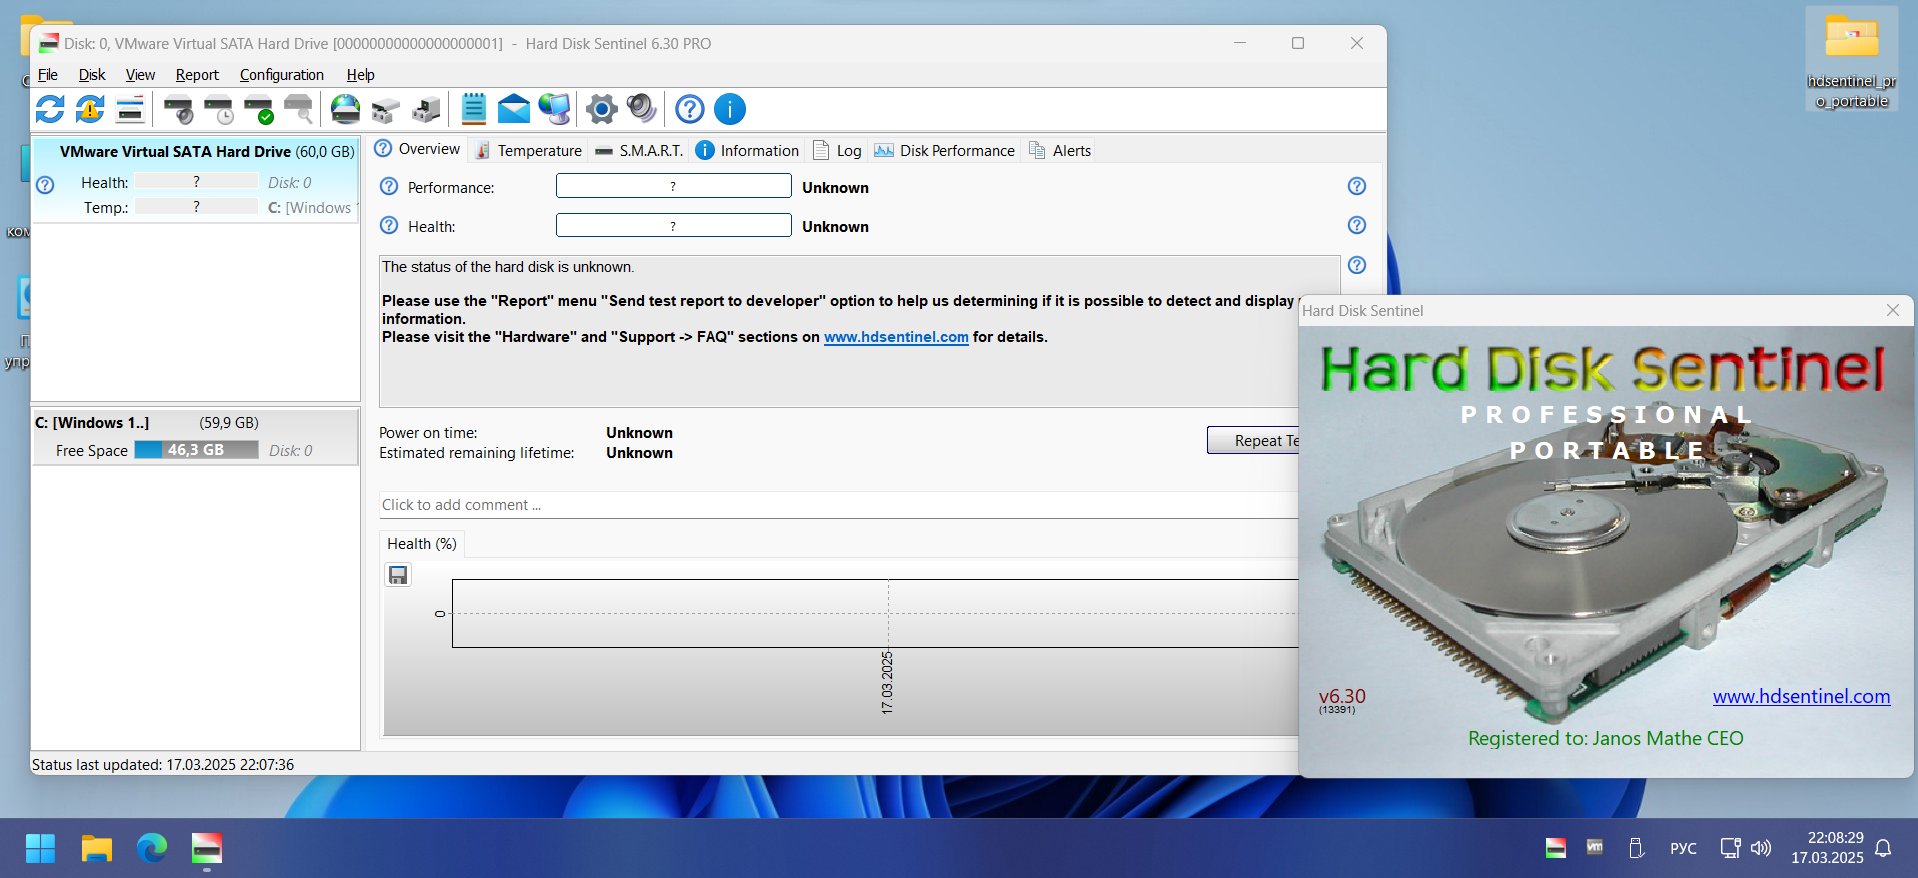Open the Help menu
This screenshot has width=1918, height=878.
360,75
